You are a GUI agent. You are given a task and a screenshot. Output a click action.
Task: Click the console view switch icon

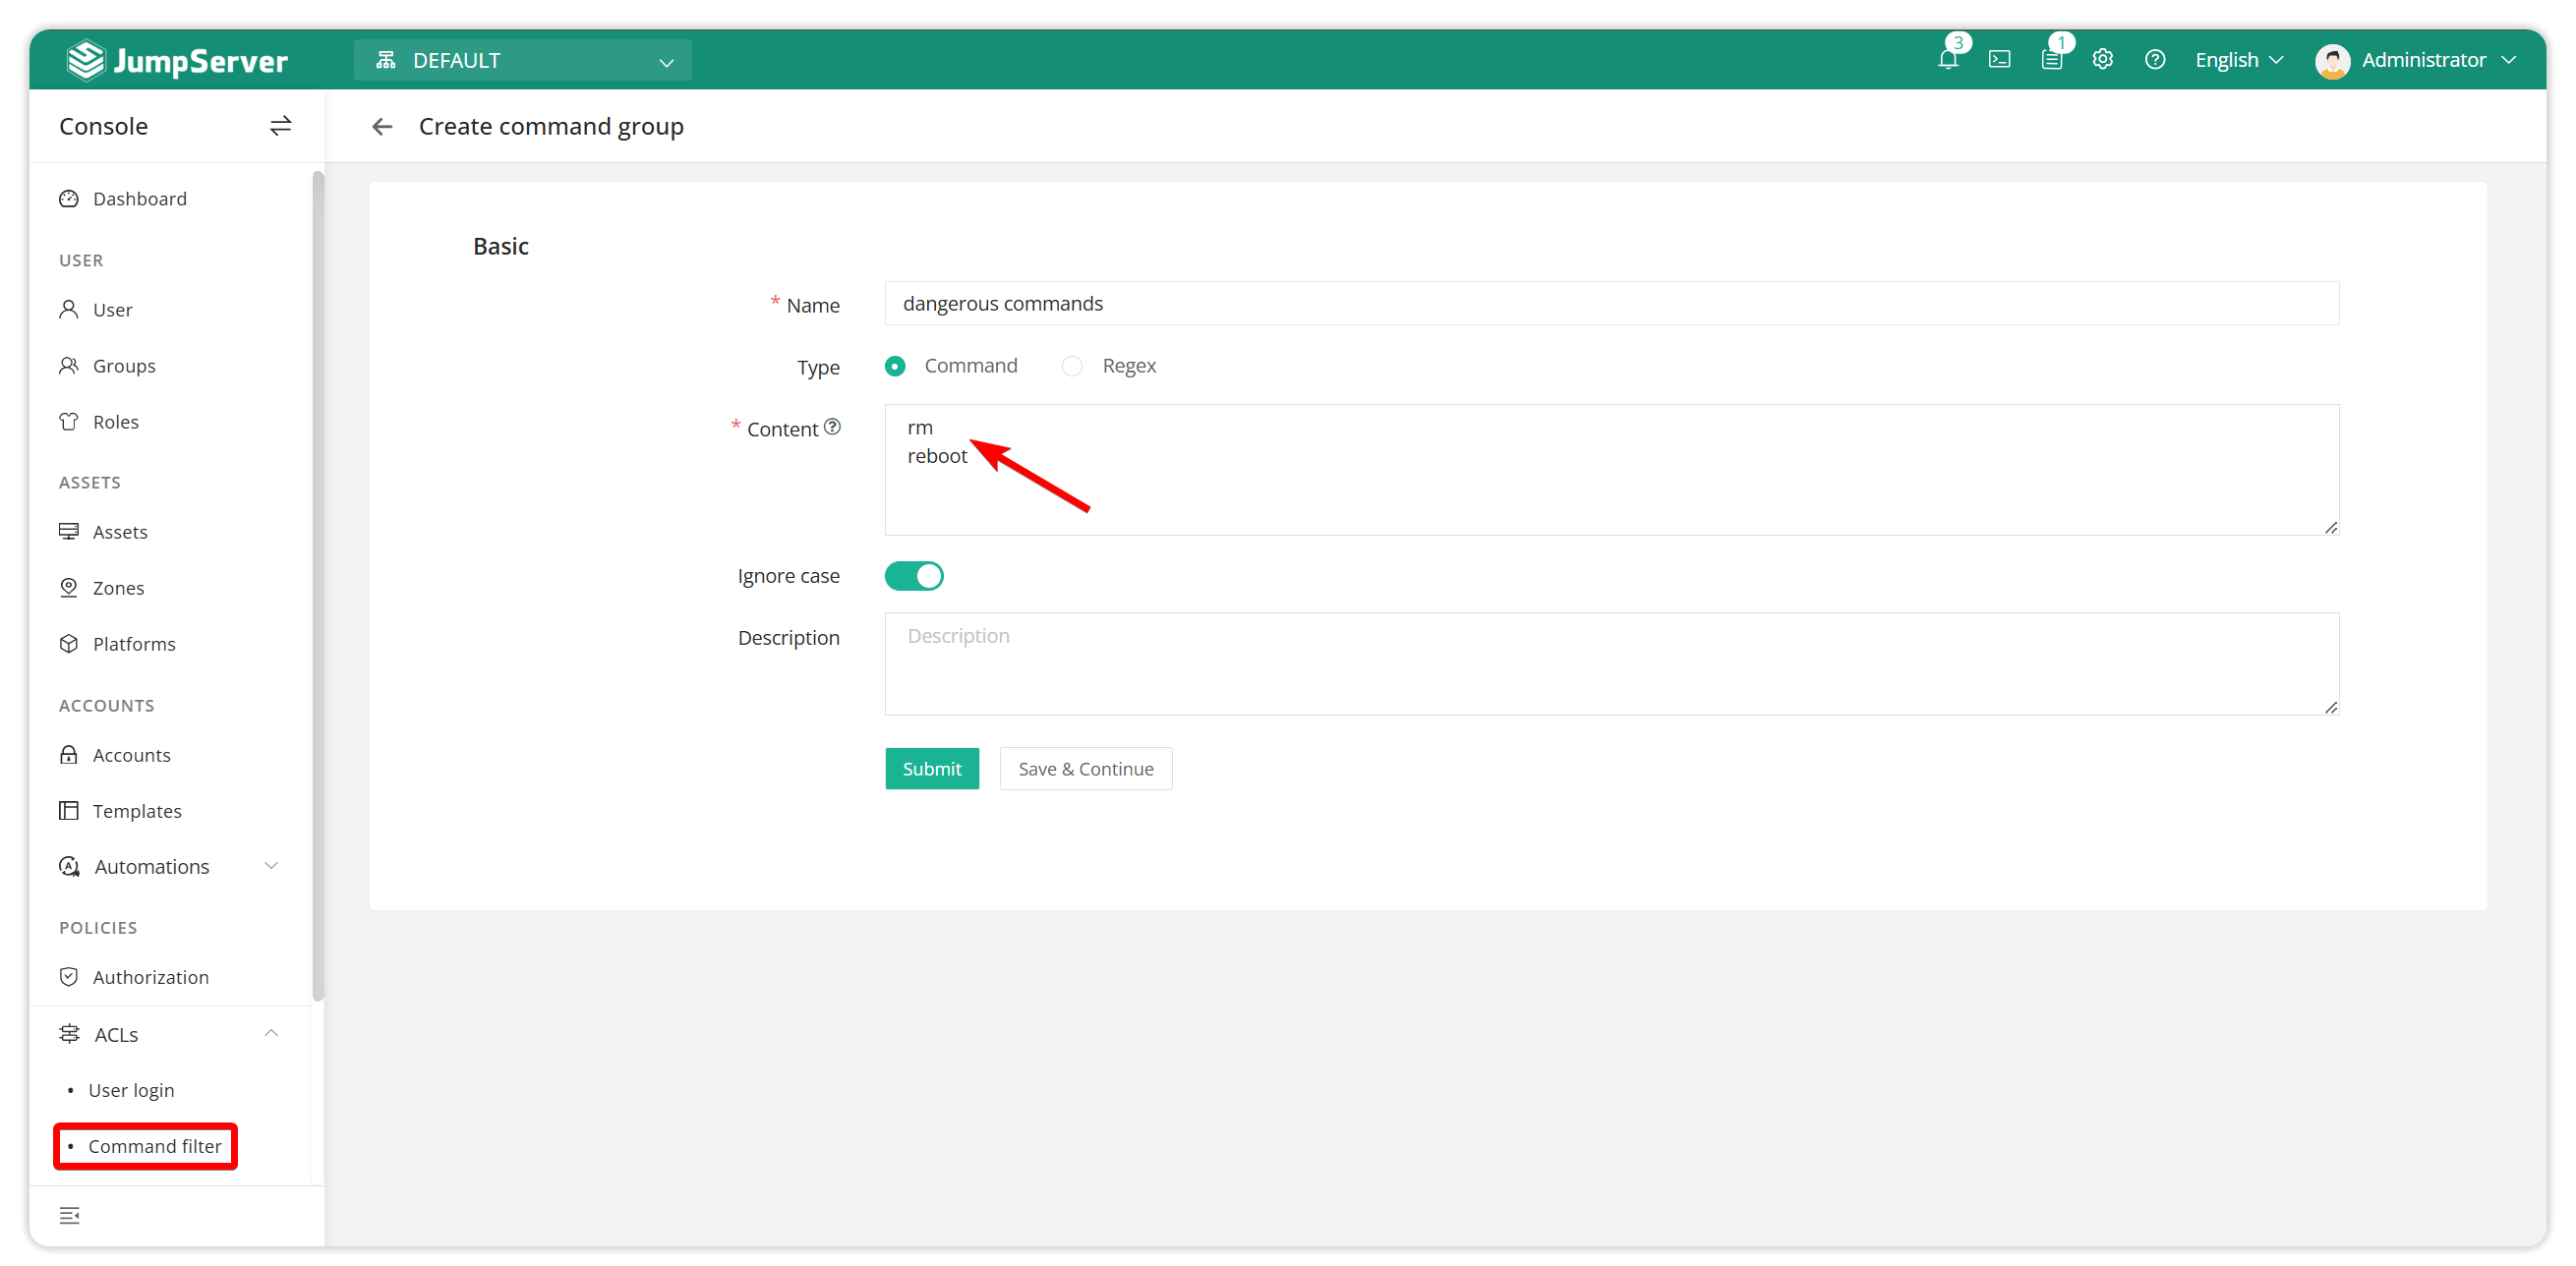[x=280, y=126]
